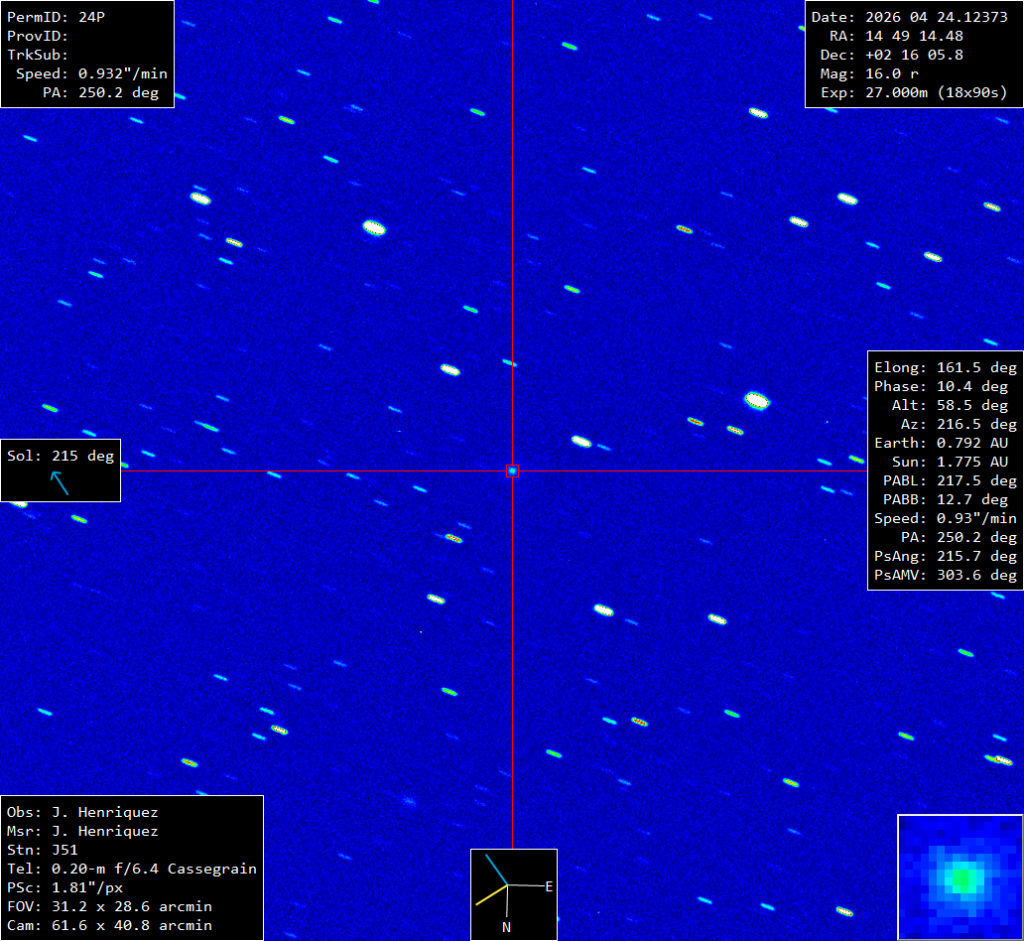1024x941 pixels.
Task: Click the Tel 0.20-m f/6.4 Cassegrain line
Action: point(131,869)
